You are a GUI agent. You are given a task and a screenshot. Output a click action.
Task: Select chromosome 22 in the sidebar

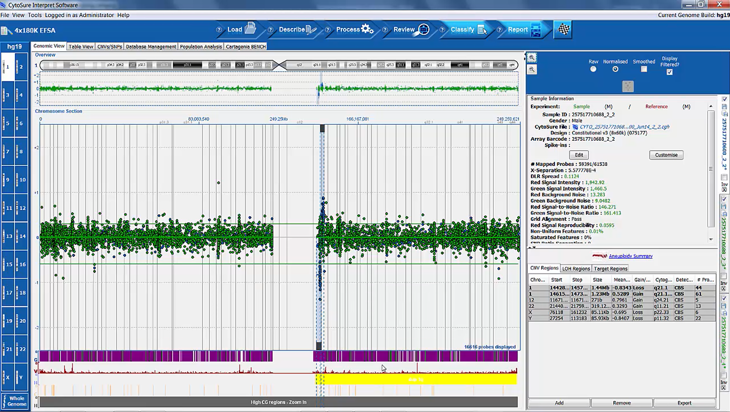click(21, 349)
